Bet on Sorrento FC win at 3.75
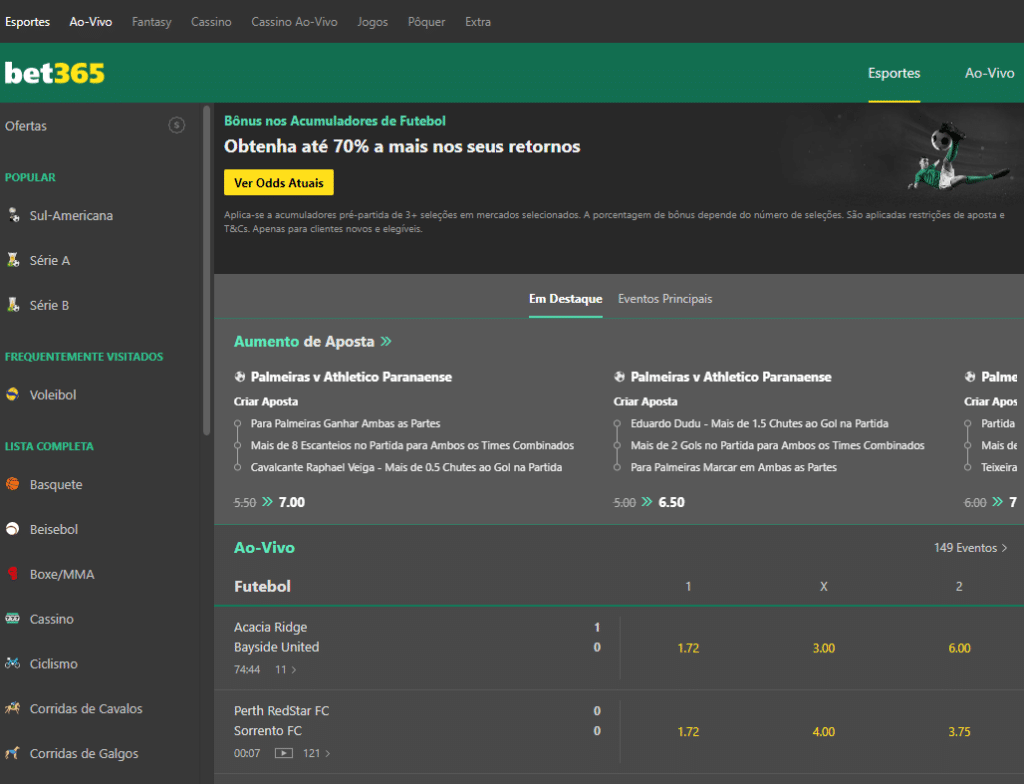The width and height of the screenshot is (1024, 784). [x=959, y=732]
